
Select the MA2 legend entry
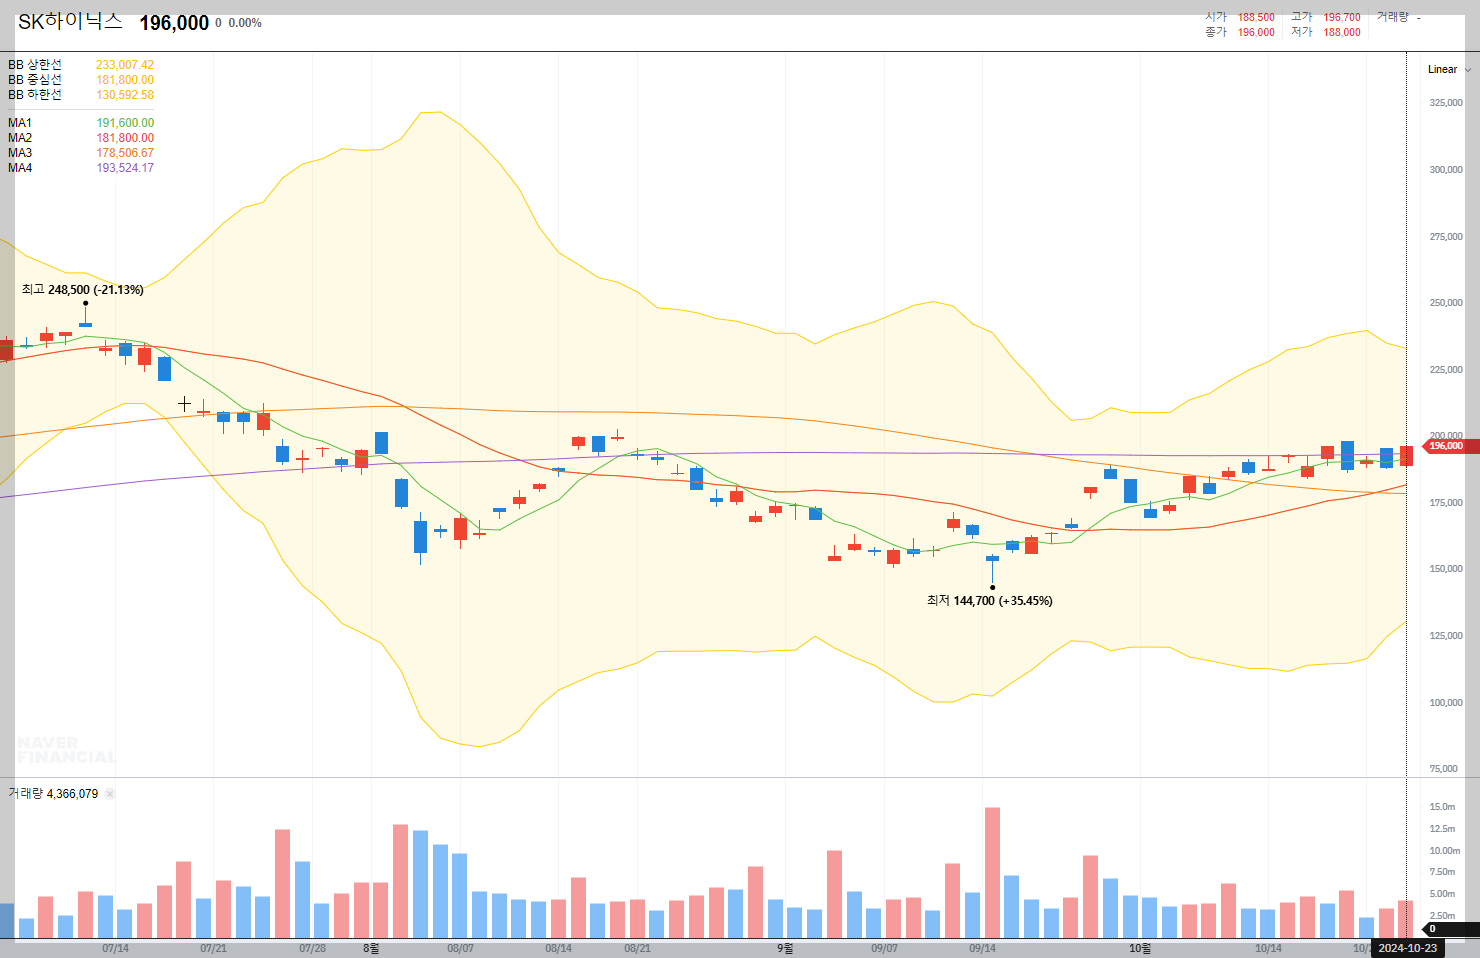point(20,138)
